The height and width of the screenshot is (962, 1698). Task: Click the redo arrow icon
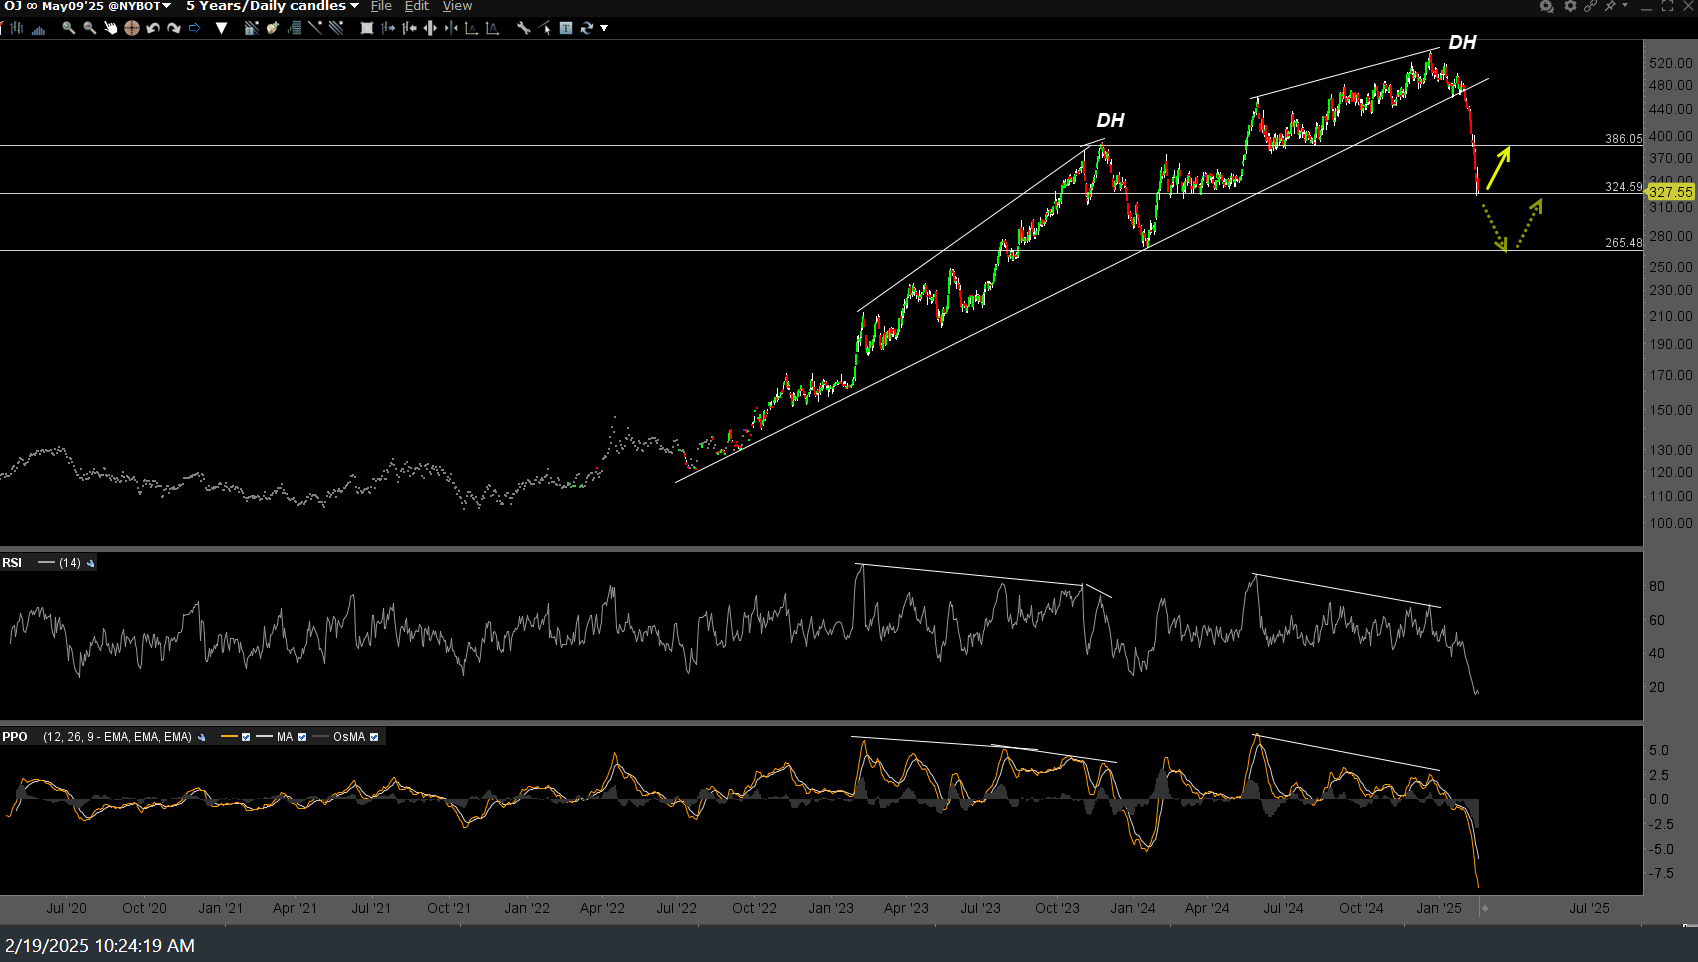[x=174, y=28]
